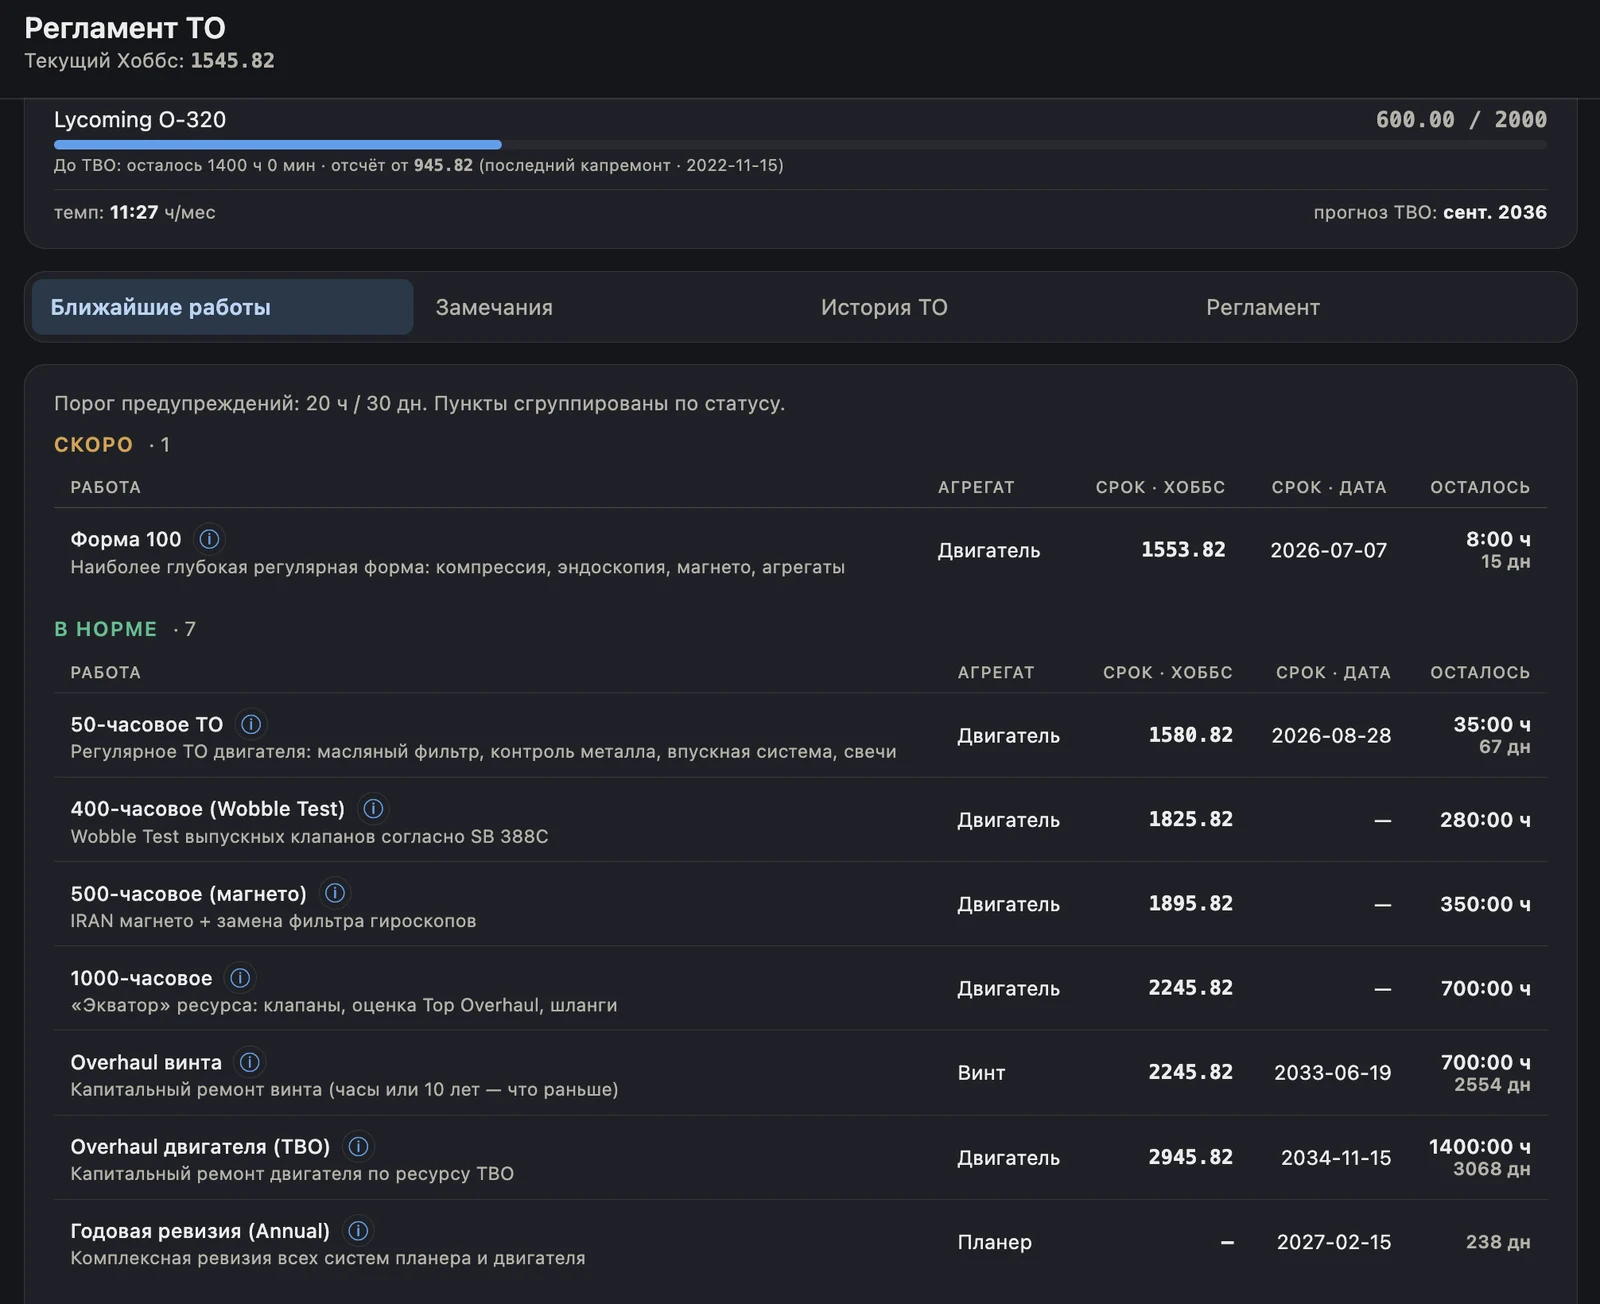This screenshot has height=1304, width=1600.
Task: Click the remaining value 238 дн
Action: pos(1498,1242)
